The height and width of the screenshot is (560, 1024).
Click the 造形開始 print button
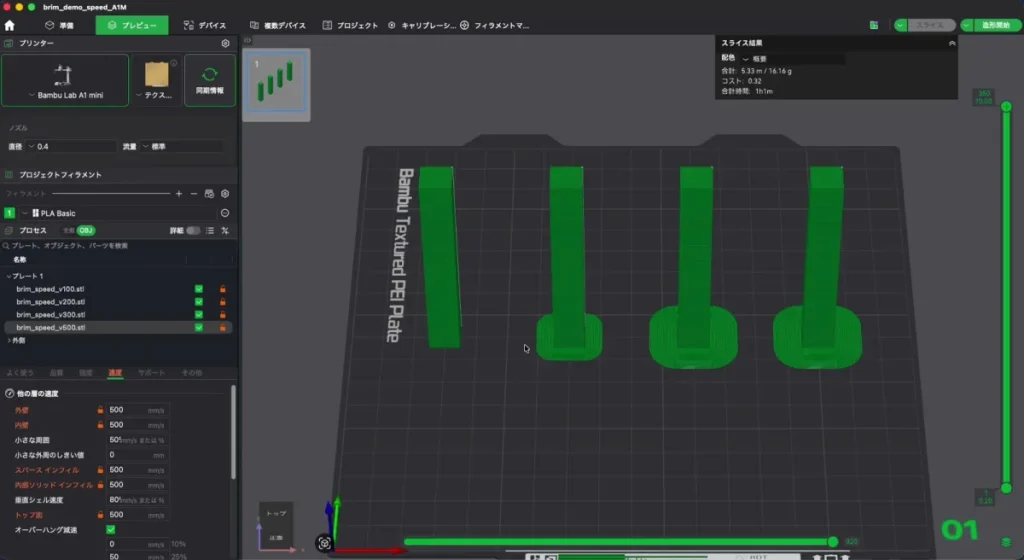(x=996, y=25)
